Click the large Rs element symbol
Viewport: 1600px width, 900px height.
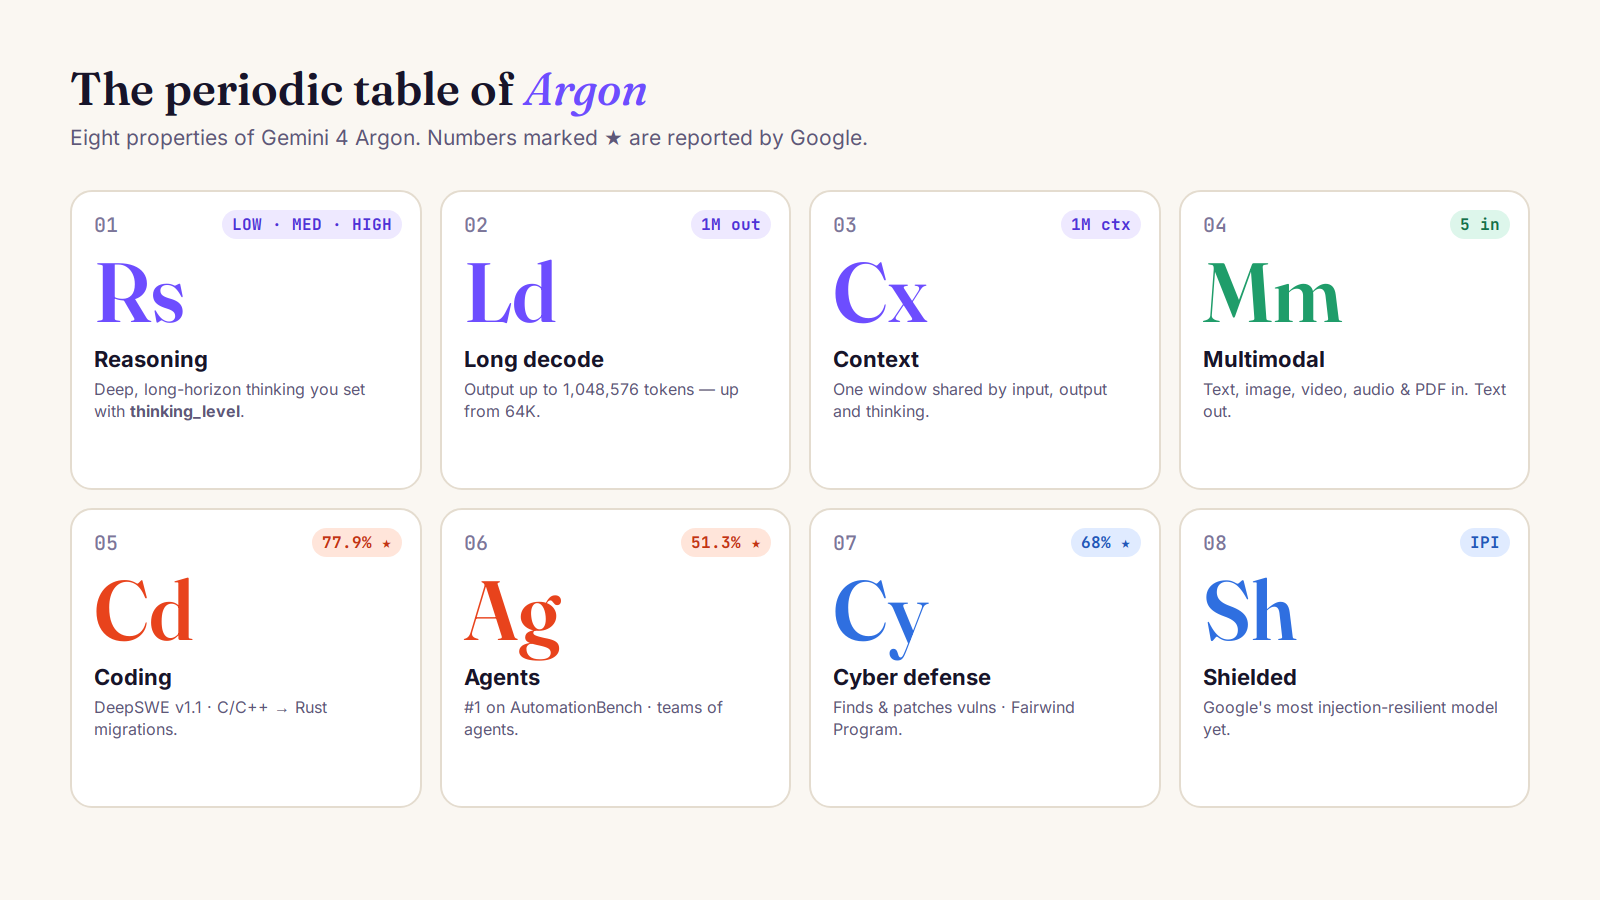coord(140,293)
